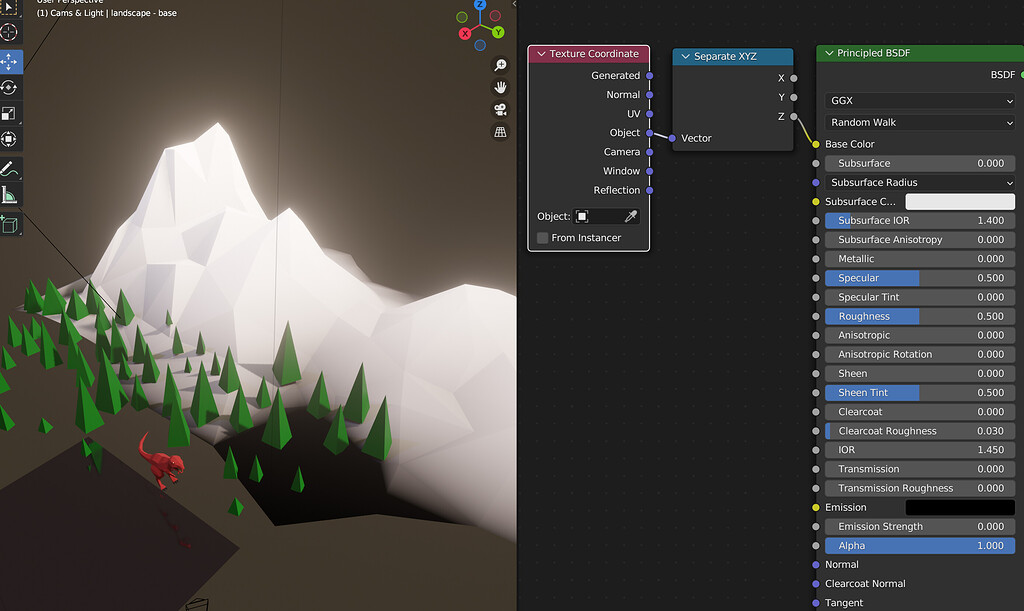Click the Alpha value slider
Image resolution: width=1024 pixels, height=611 pixels.
click(x=920, y=546)
